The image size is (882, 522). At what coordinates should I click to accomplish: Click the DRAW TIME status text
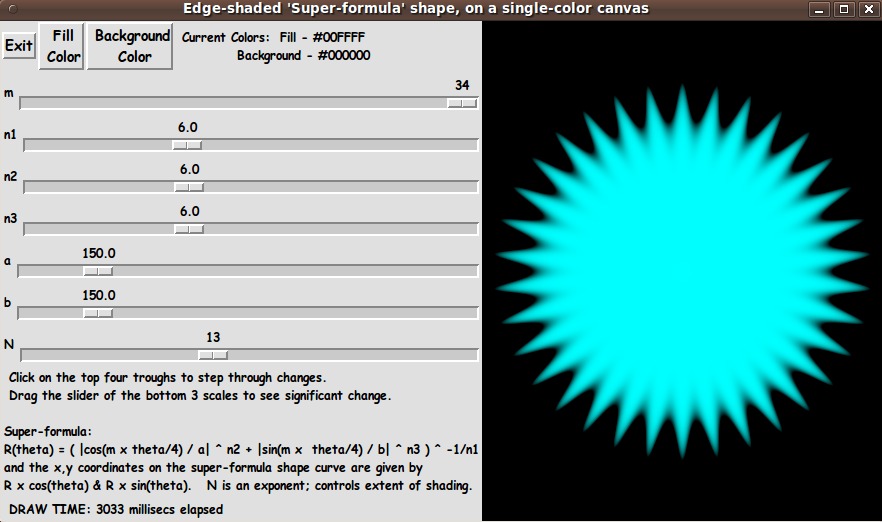pos(115,509)
